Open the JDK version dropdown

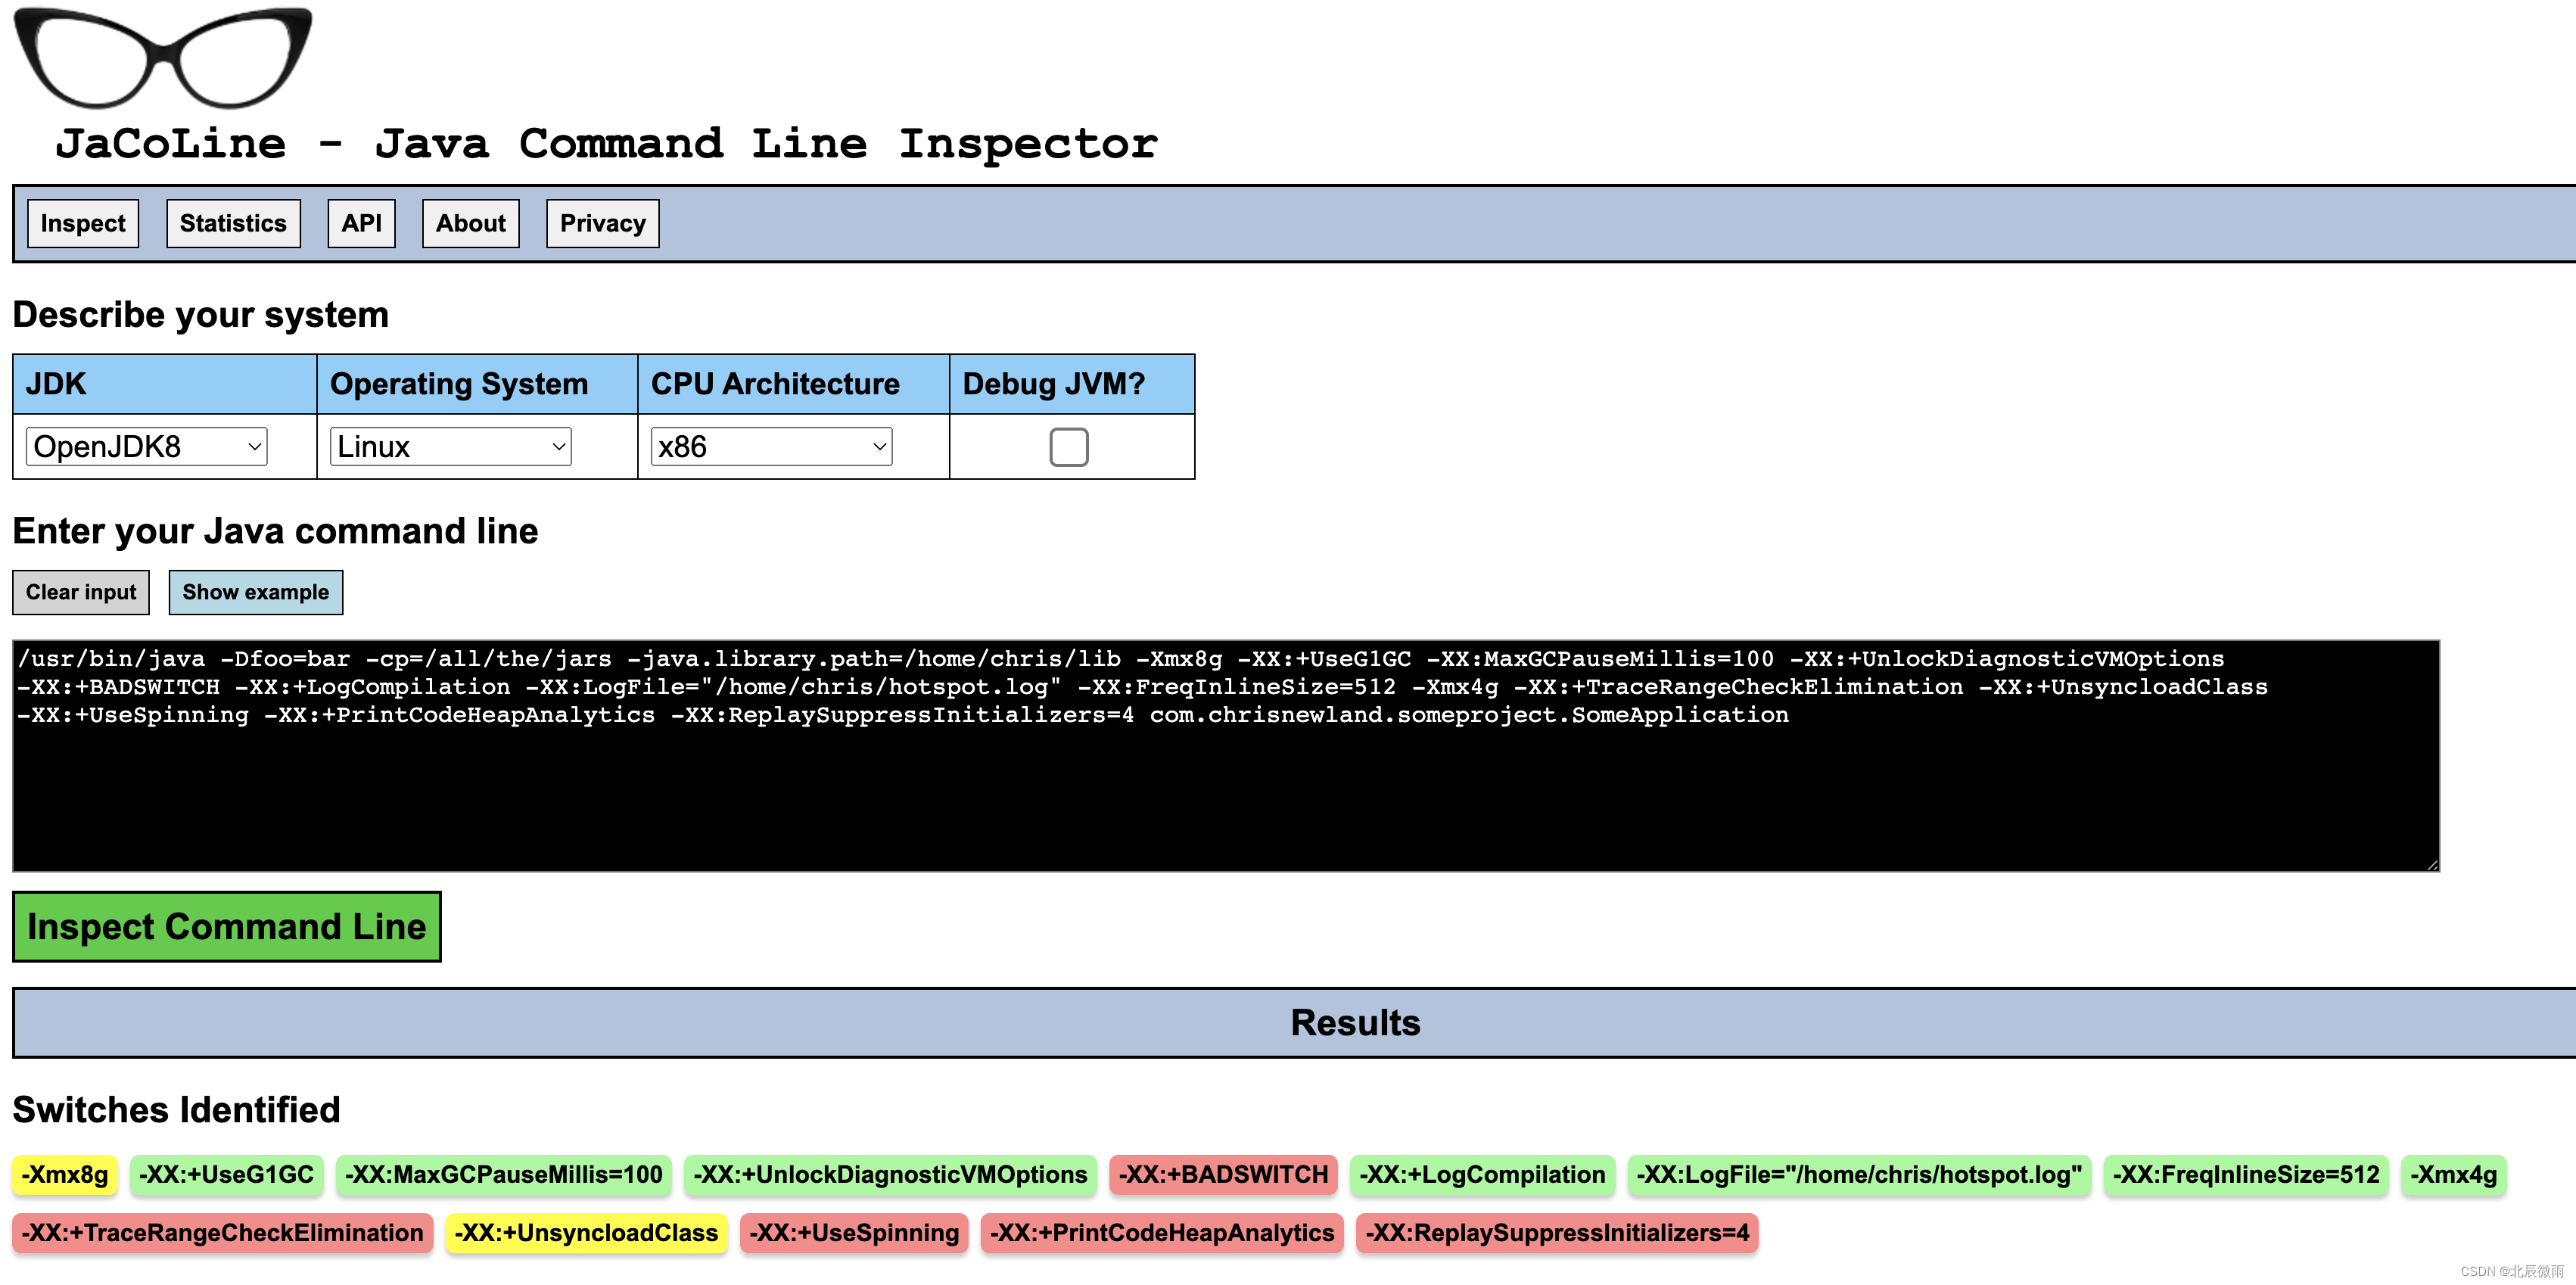coord(147,447)
